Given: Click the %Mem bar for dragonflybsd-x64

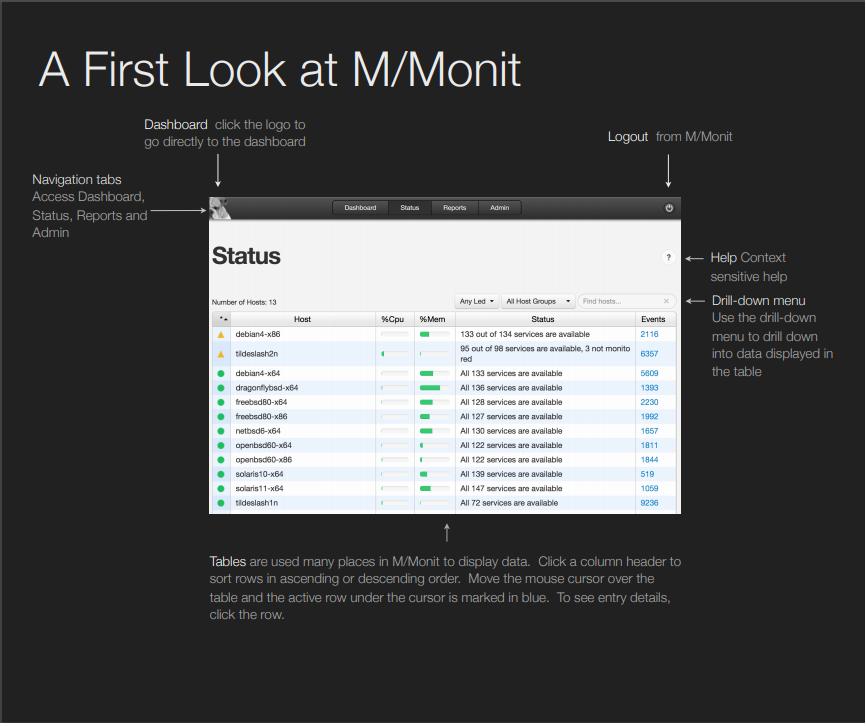Looking at the screenshot, I should tap(431, 388).
